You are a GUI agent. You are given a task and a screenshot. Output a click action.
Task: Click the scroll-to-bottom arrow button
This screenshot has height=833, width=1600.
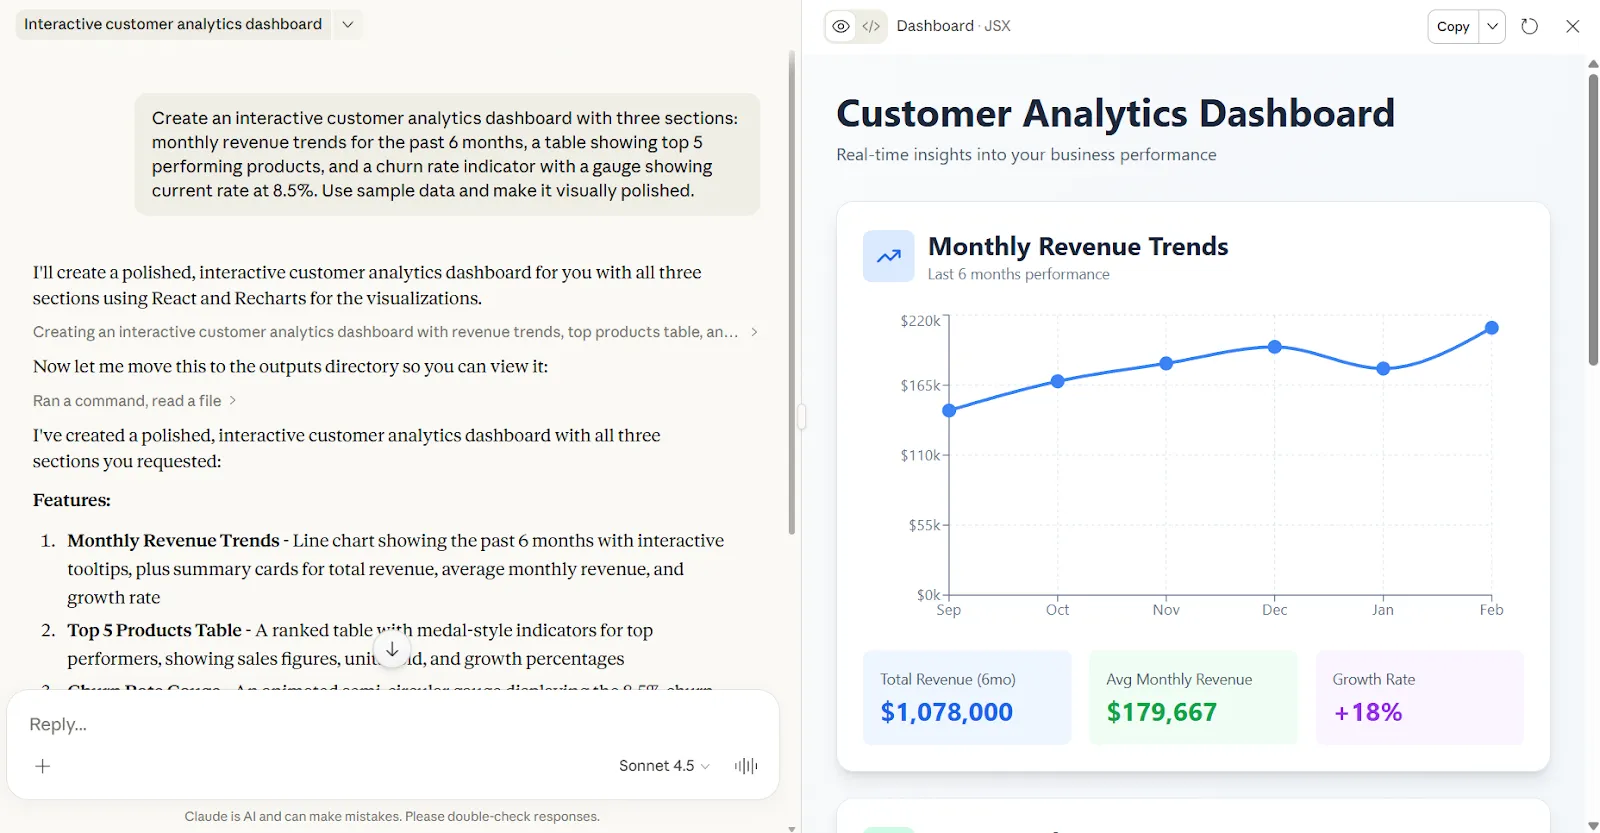(392, 650)
